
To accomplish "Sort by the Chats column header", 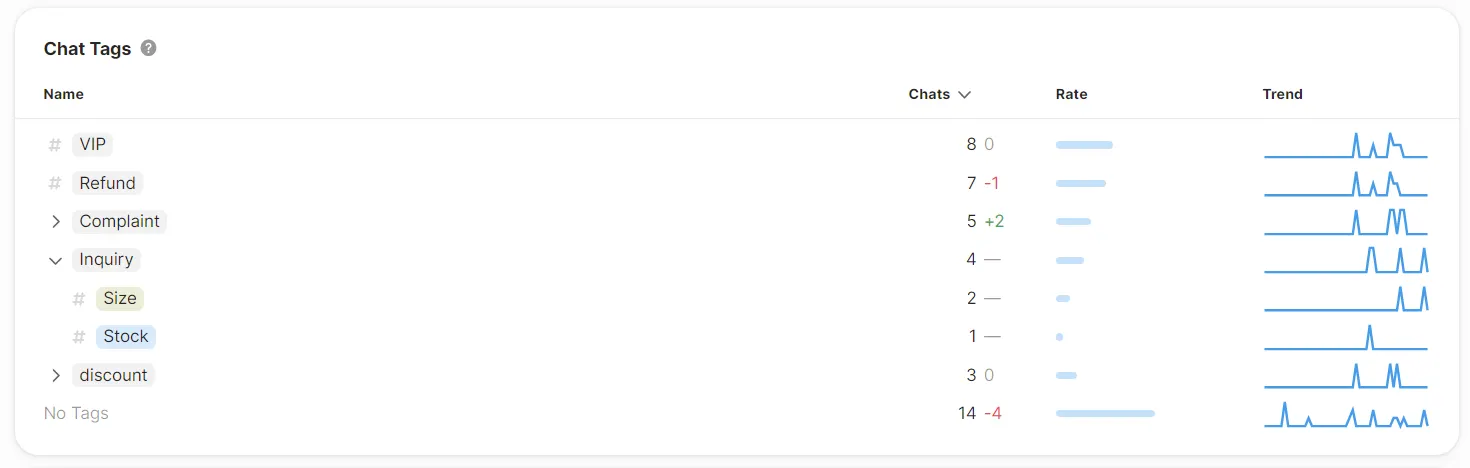I will (x=939, y=94).
